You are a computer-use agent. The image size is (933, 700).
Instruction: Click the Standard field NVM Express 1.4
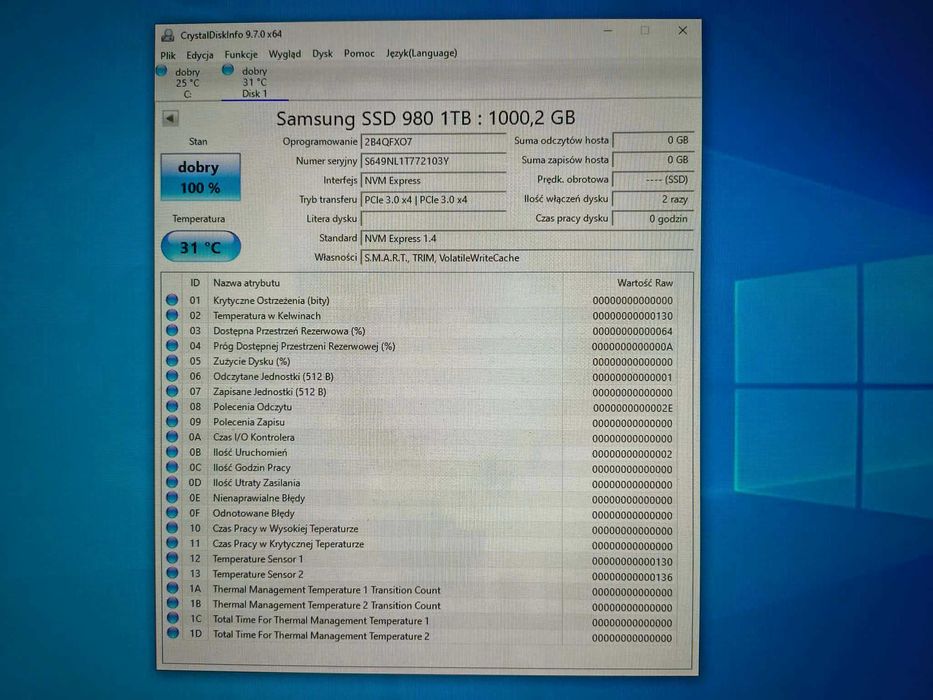pos(526,238)
